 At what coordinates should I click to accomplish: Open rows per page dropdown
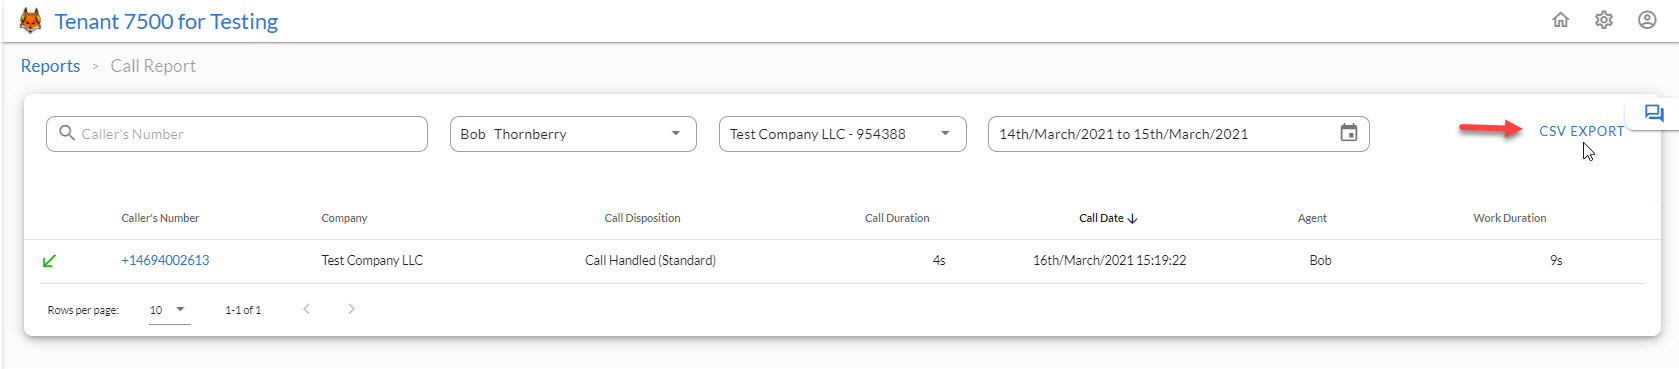pos(169,310)
